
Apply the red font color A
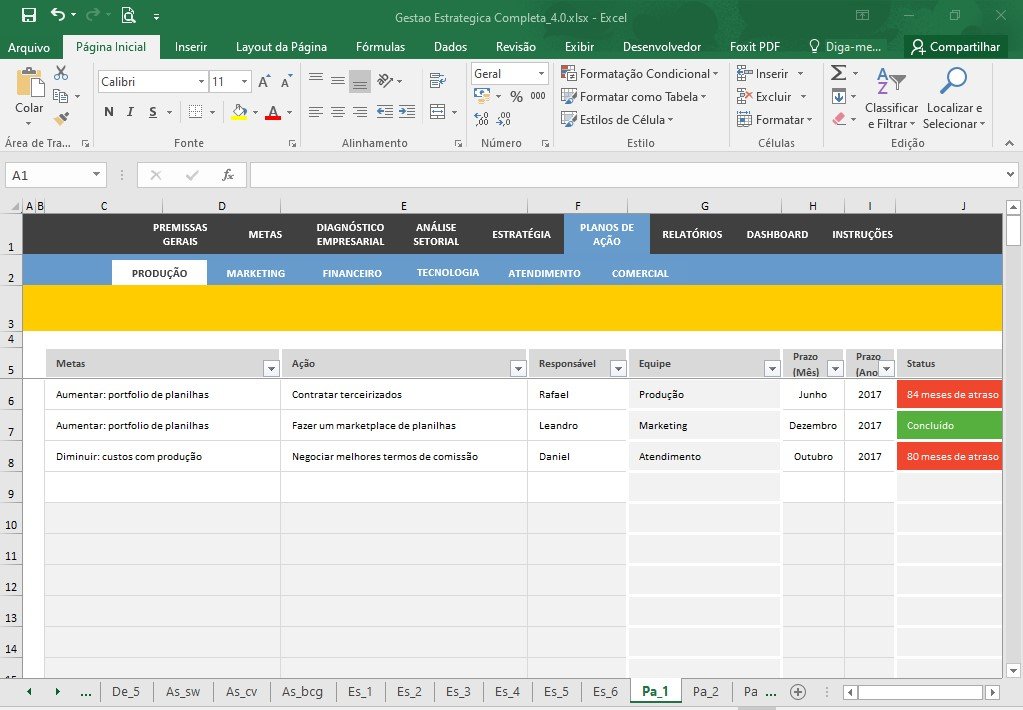[273, 112]
